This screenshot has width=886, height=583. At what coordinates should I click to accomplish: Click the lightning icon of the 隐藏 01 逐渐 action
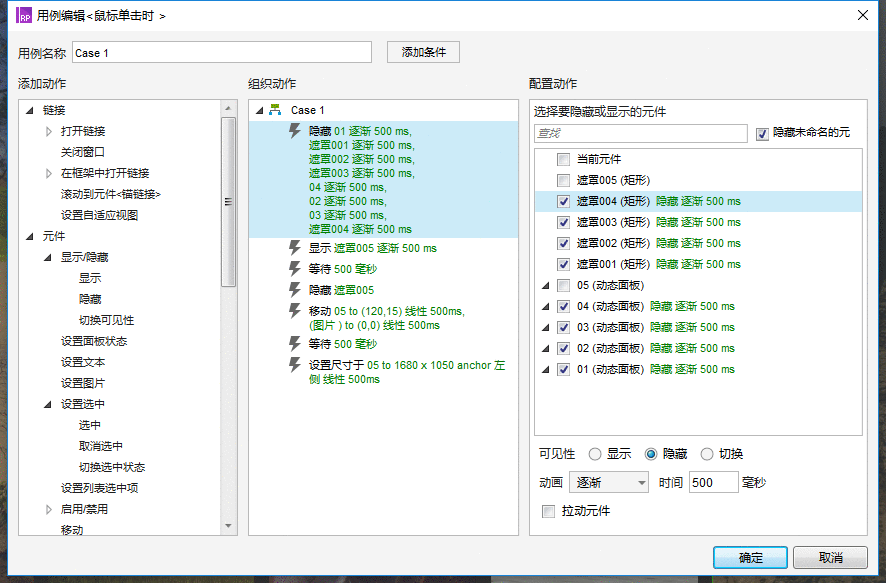[x=295, y=131]
